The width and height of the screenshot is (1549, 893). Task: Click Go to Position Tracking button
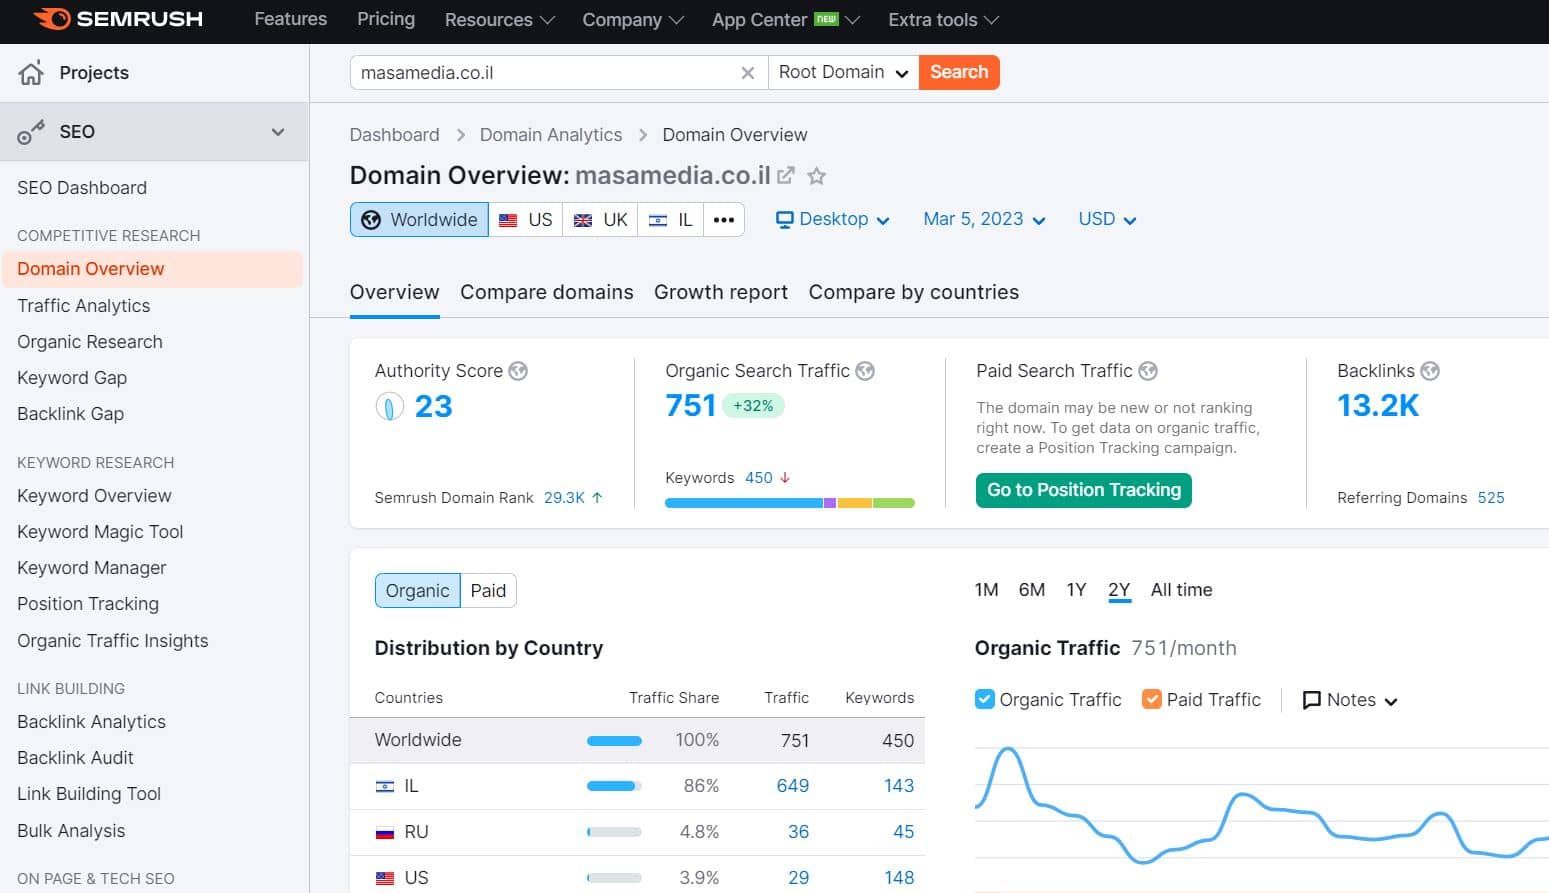click(x=1084, y=490)
